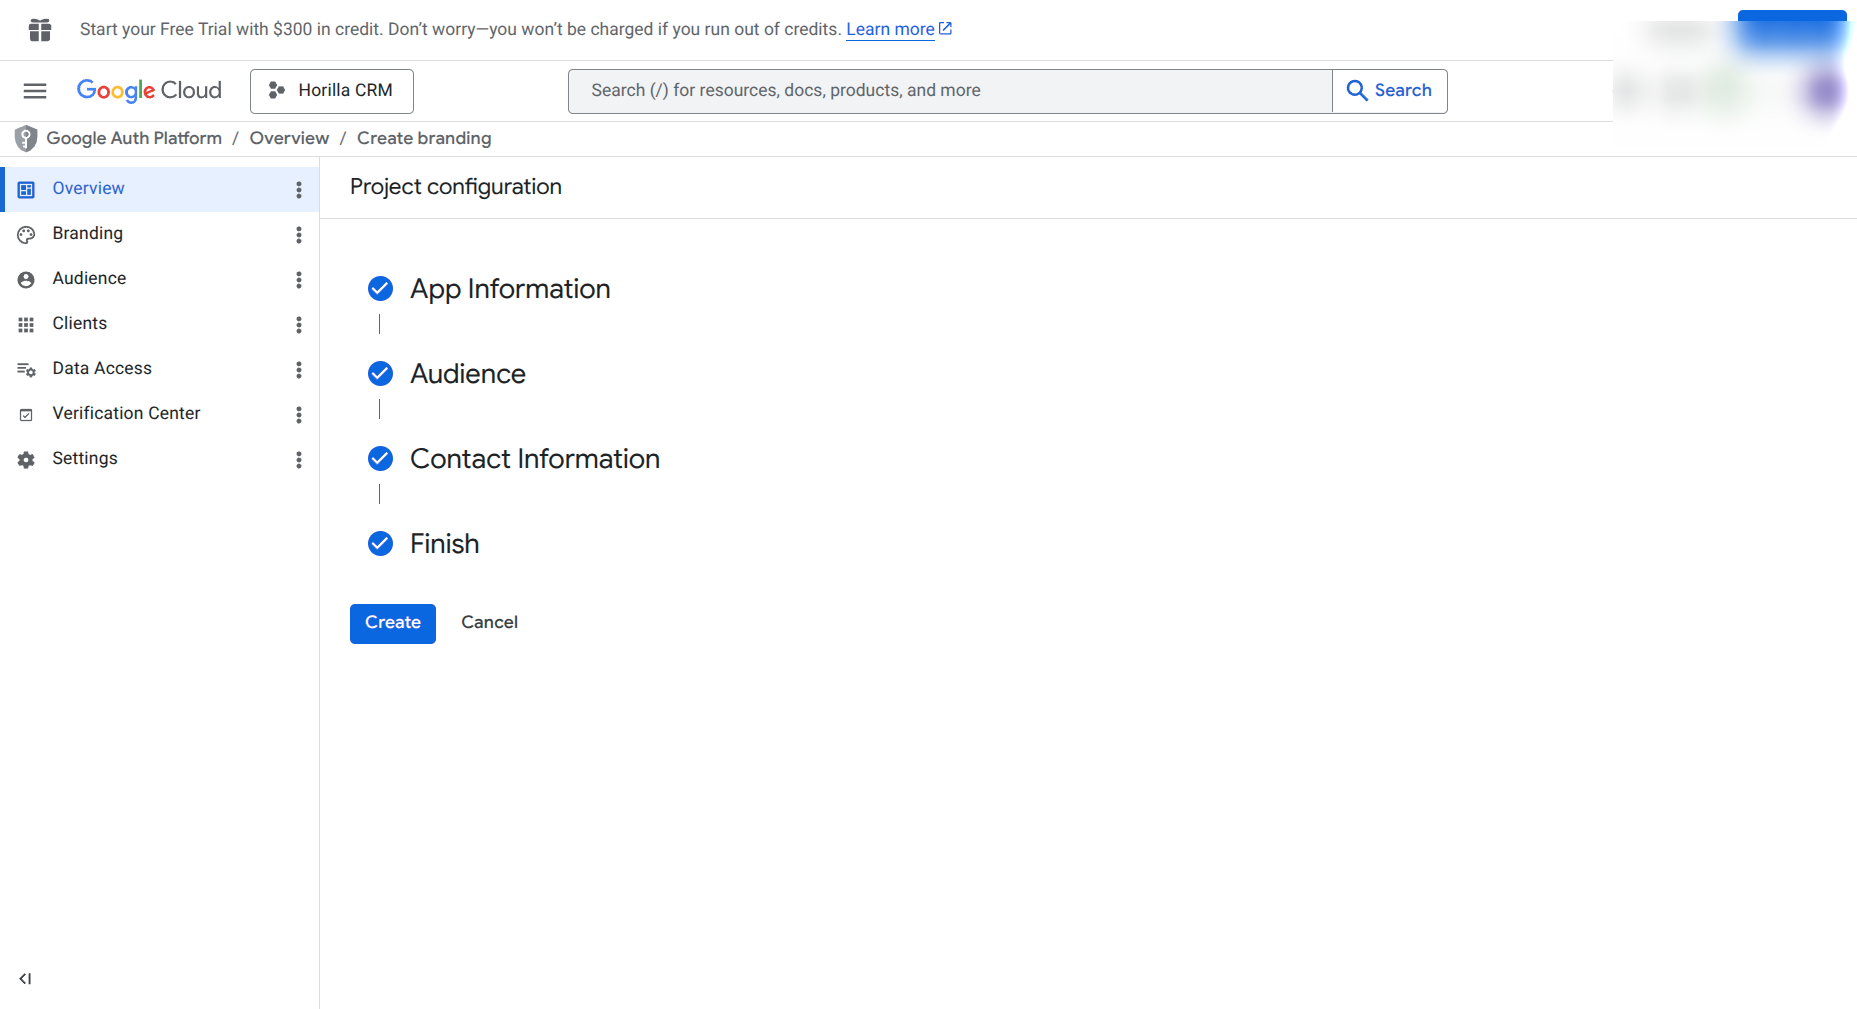The height and width of the screenshot is (1009, 1857).
Task: Open more options for Verification Center
Action: pyautogui.click(x=298, y=414)
